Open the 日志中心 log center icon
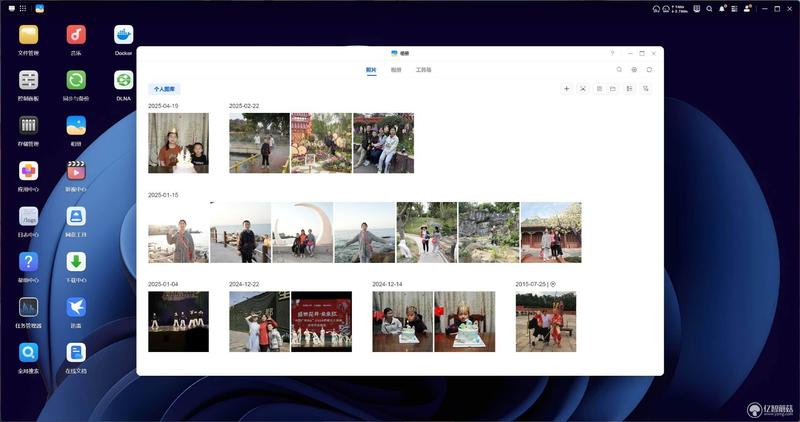Viewport: 800px width, 422px height. [x=29, y=216]
